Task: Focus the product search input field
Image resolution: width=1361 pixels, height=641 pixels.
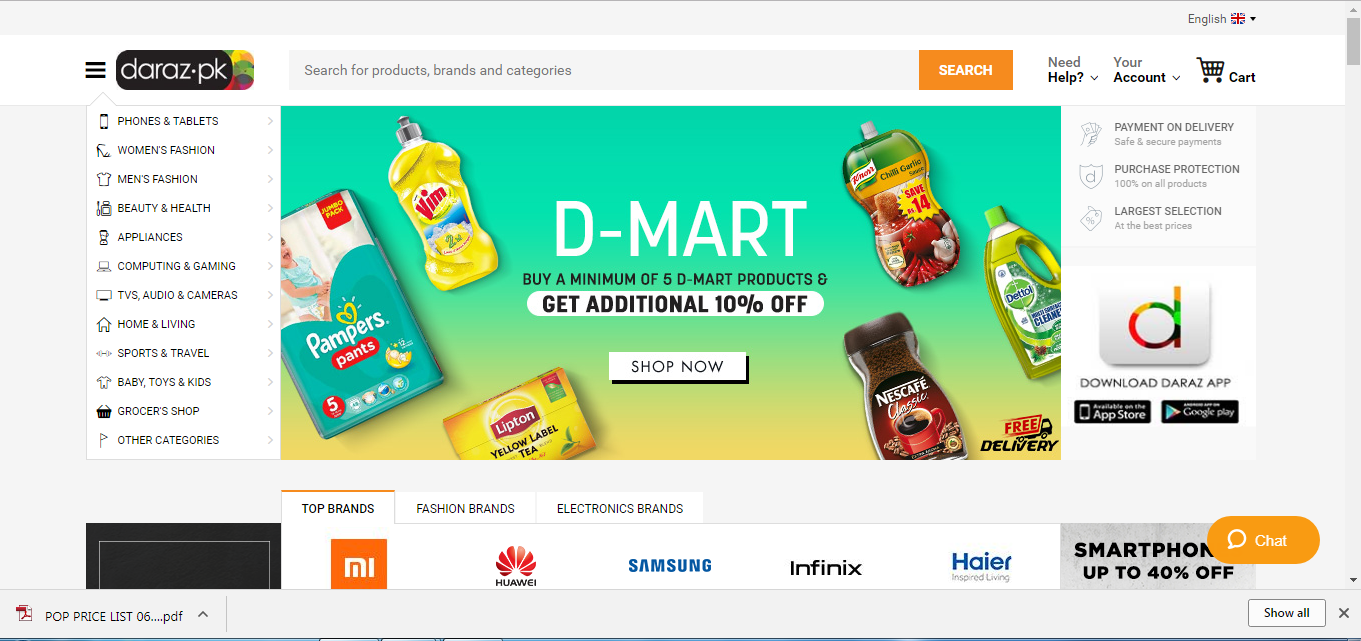Action: [x=604, y=70]
